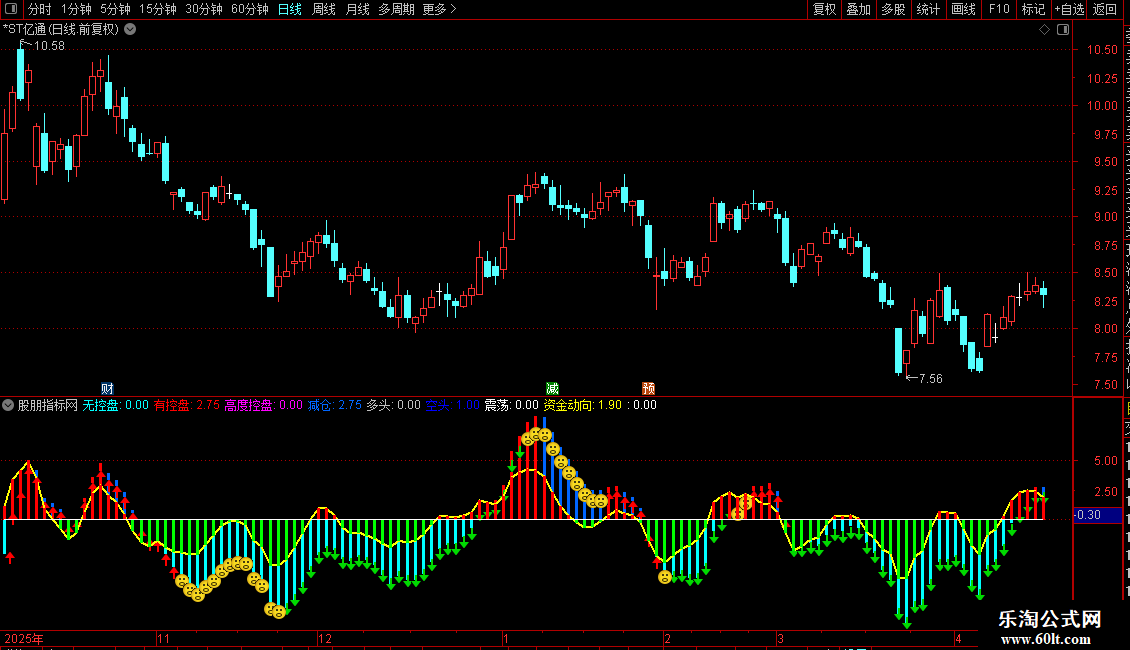Select the 1分钟 period
Viewport: 1130px width, 650px height.
click(x=76, y=9)
